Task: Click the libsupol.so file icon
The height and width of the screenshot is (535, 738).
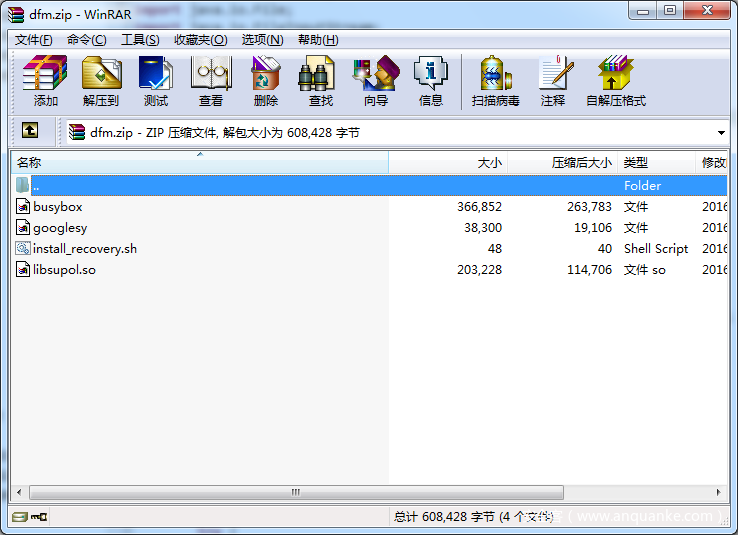Action: pyautogui.click(x=23, y=270)
